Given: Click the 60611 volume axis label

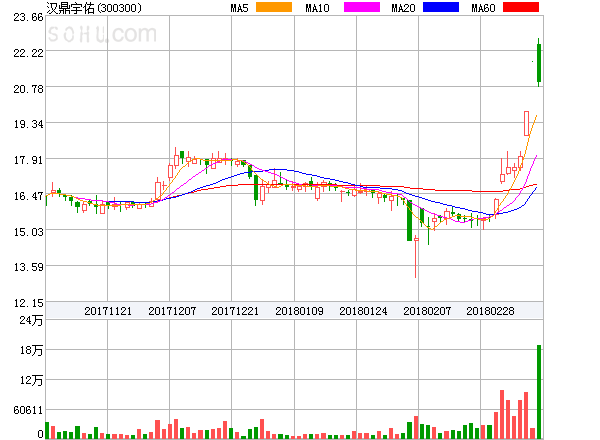Looking at the screenshot, I should tap(28, 410).
